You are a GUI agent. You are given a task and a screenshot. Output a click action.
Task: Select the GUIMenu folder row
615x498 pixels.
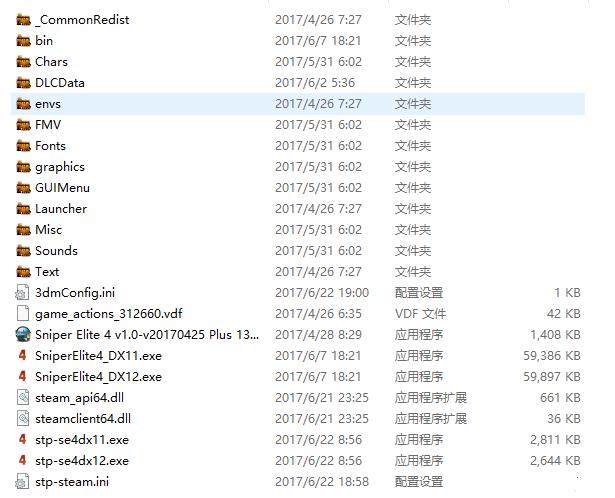tap(298, 187)
